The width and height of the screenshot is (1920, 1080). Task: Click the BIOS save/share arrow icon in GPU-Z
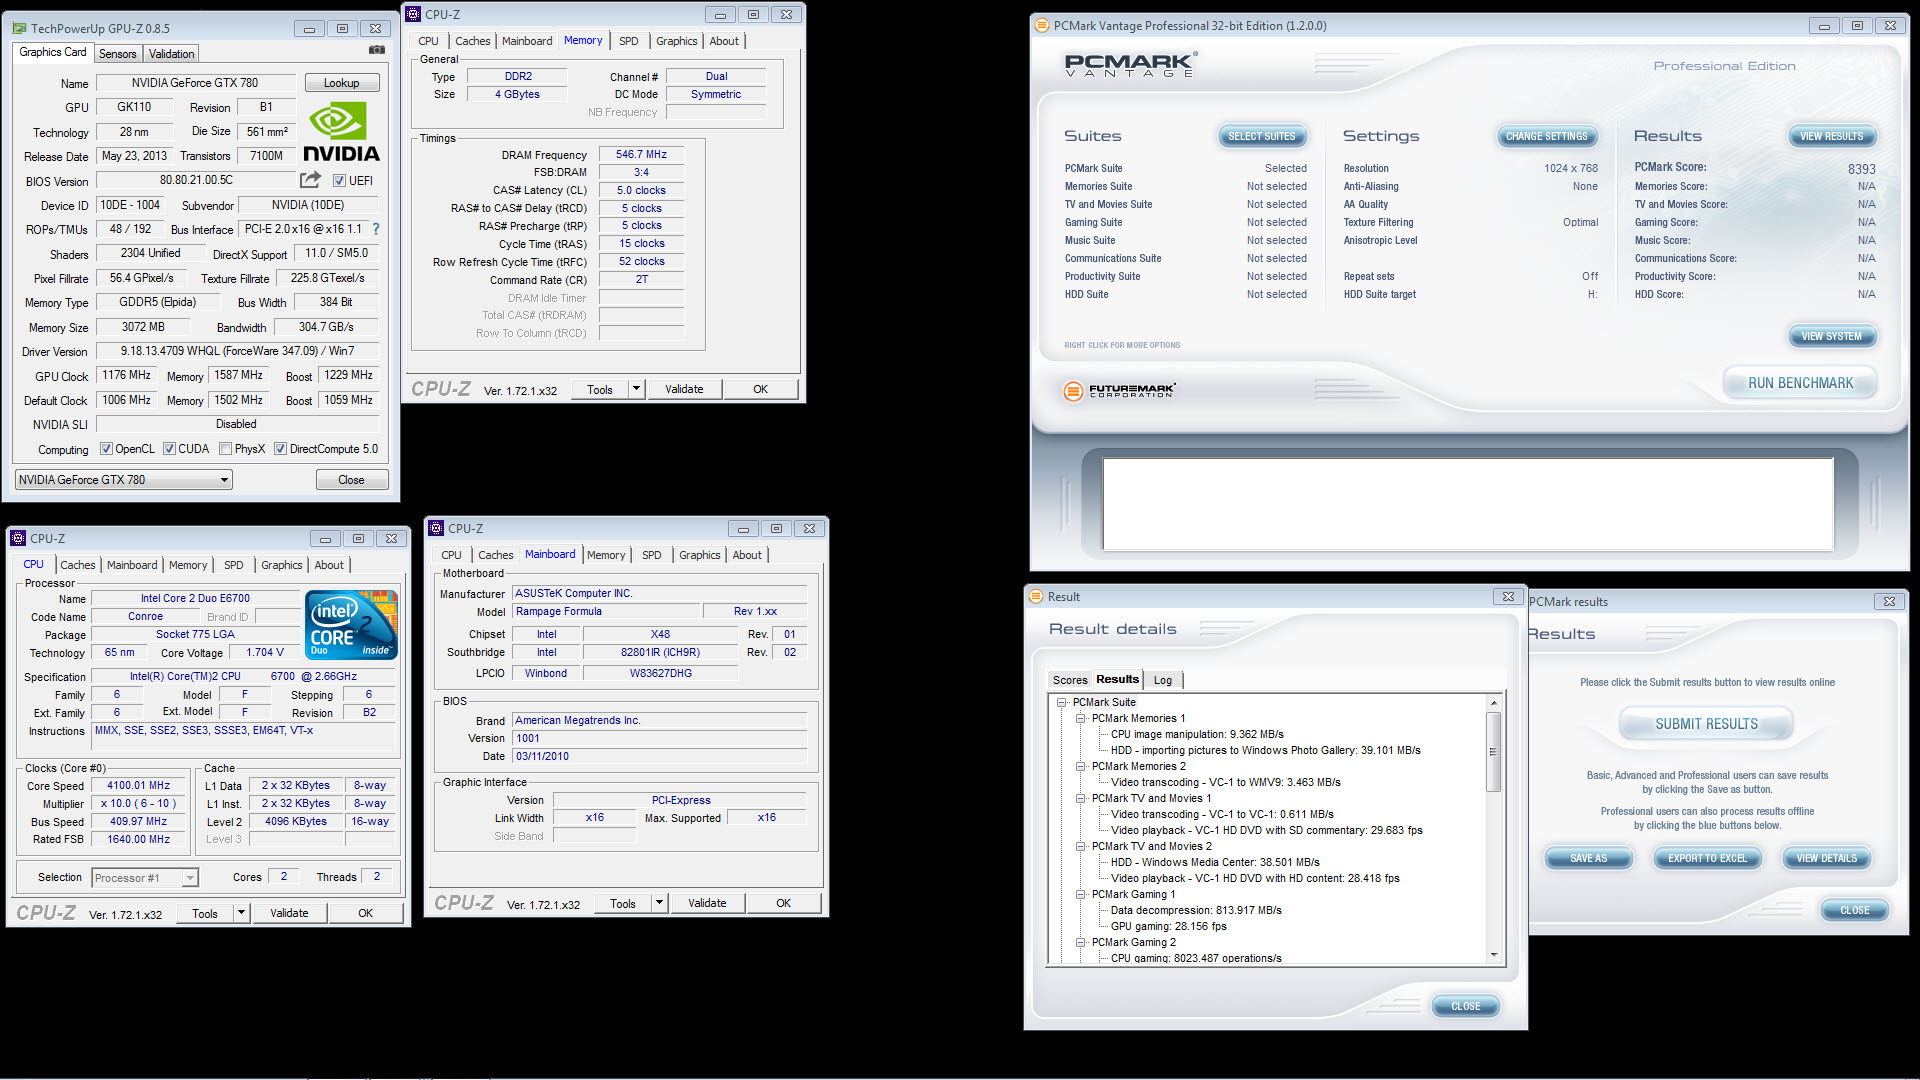[x=311, y=180]
